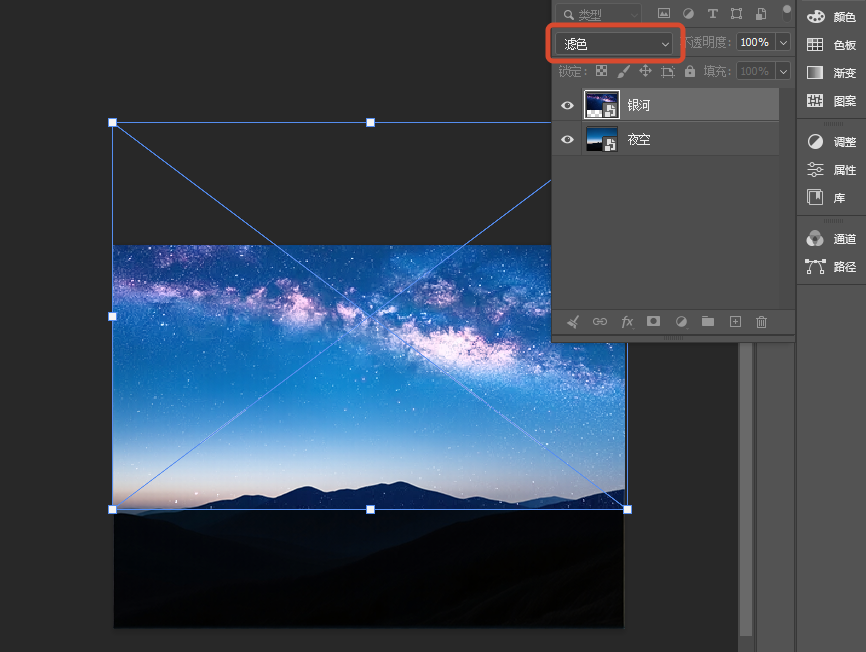Image resolution: width=866 pixels, height=652 pixels.
Task: Filter layers by pixel layer icon
Action: [x=664, y=14]
